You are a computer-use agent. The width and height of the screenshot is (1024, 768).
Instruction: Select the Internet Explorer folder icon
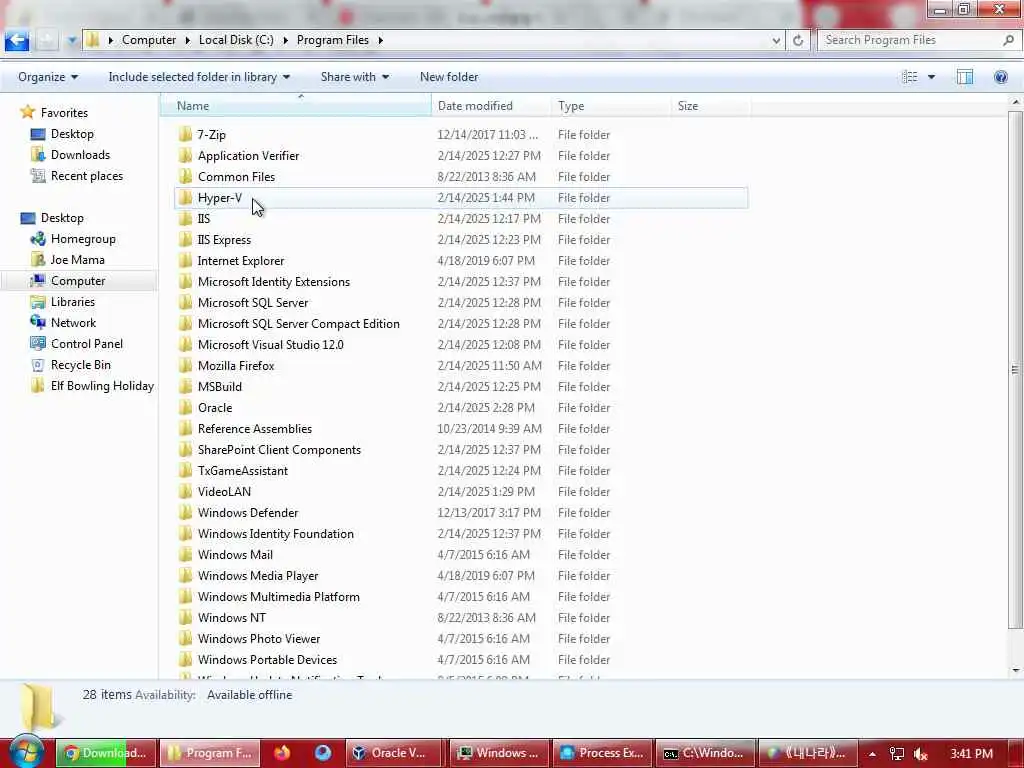(185, 261)
